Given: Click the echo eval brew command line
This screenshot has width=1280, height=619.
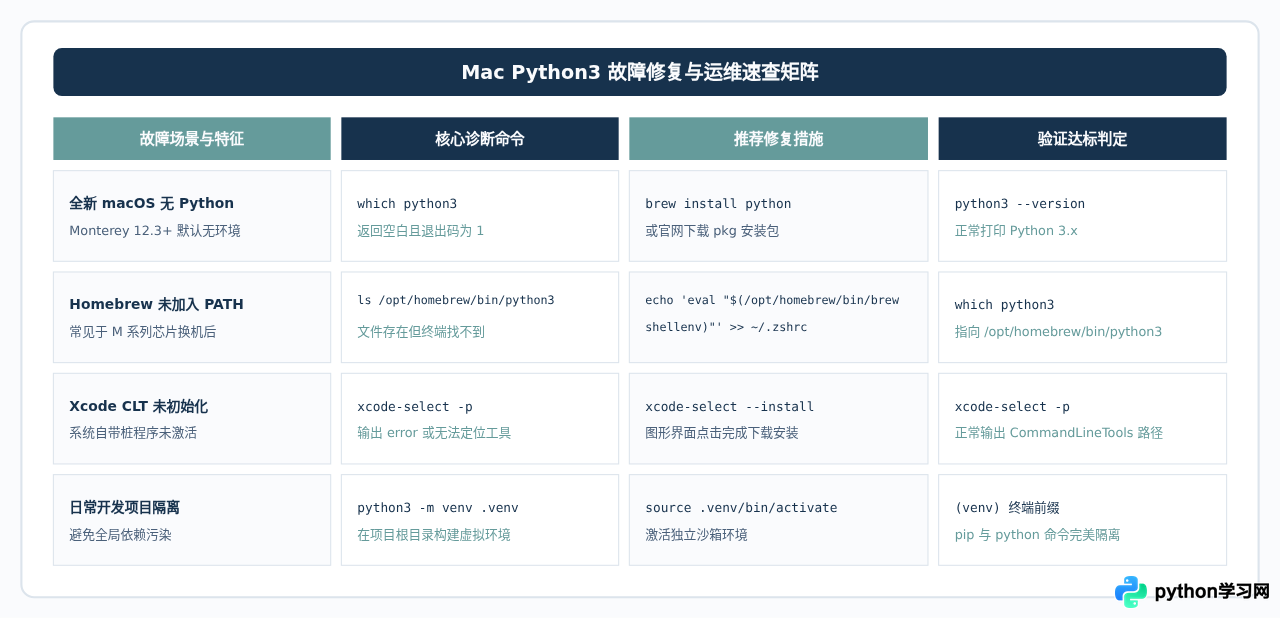Looking at the screenshot, I should click(772, 300).
